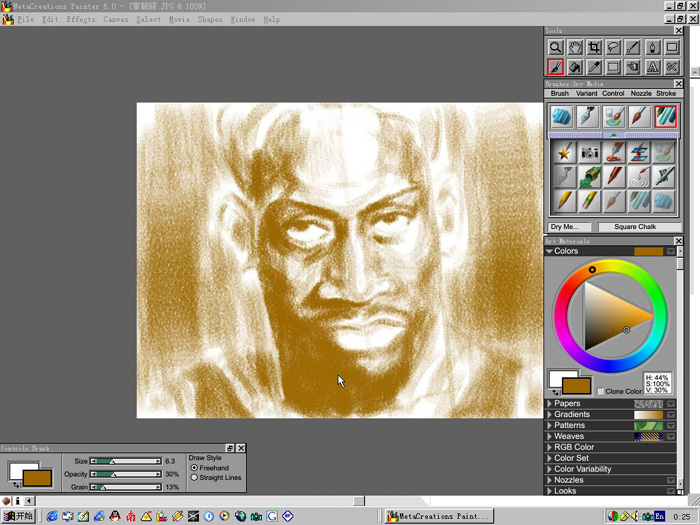
Task: Select the Scissors tool
Action: point(672,67)
